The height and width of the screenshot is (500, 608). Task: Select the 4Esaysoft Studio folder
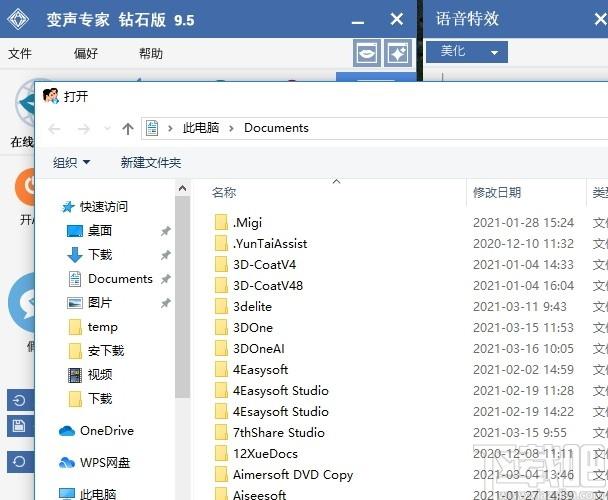pyautogui.click(x=271, y=411)
